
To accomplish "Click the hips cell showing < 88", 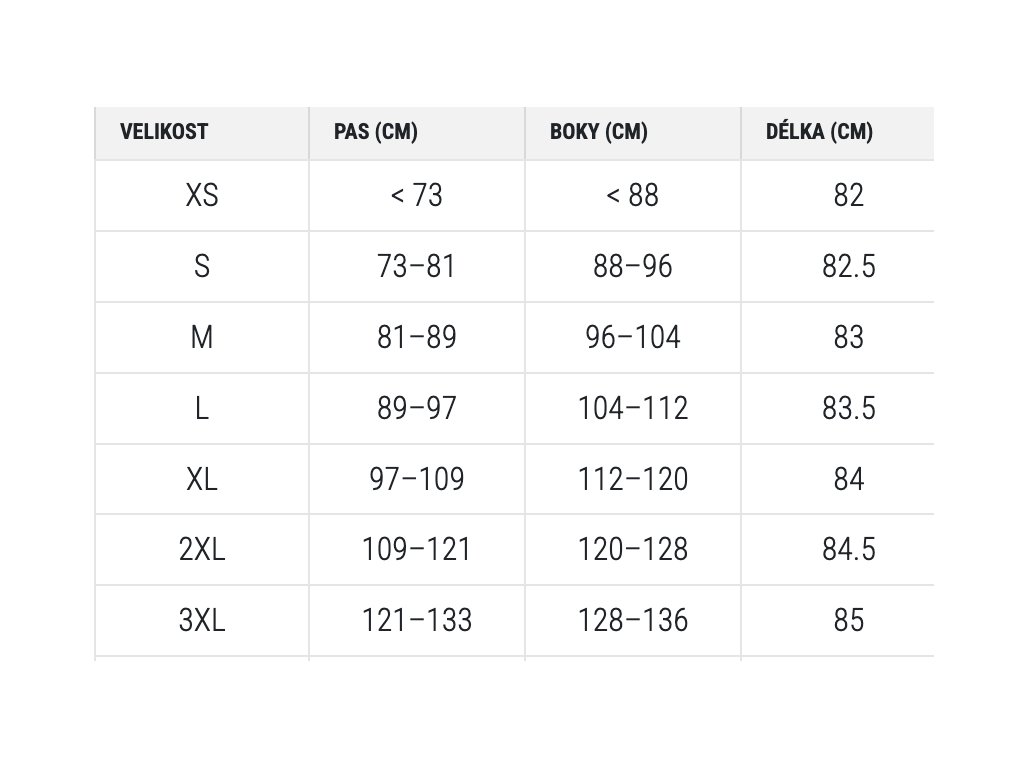I will click(x=633, y=195).
